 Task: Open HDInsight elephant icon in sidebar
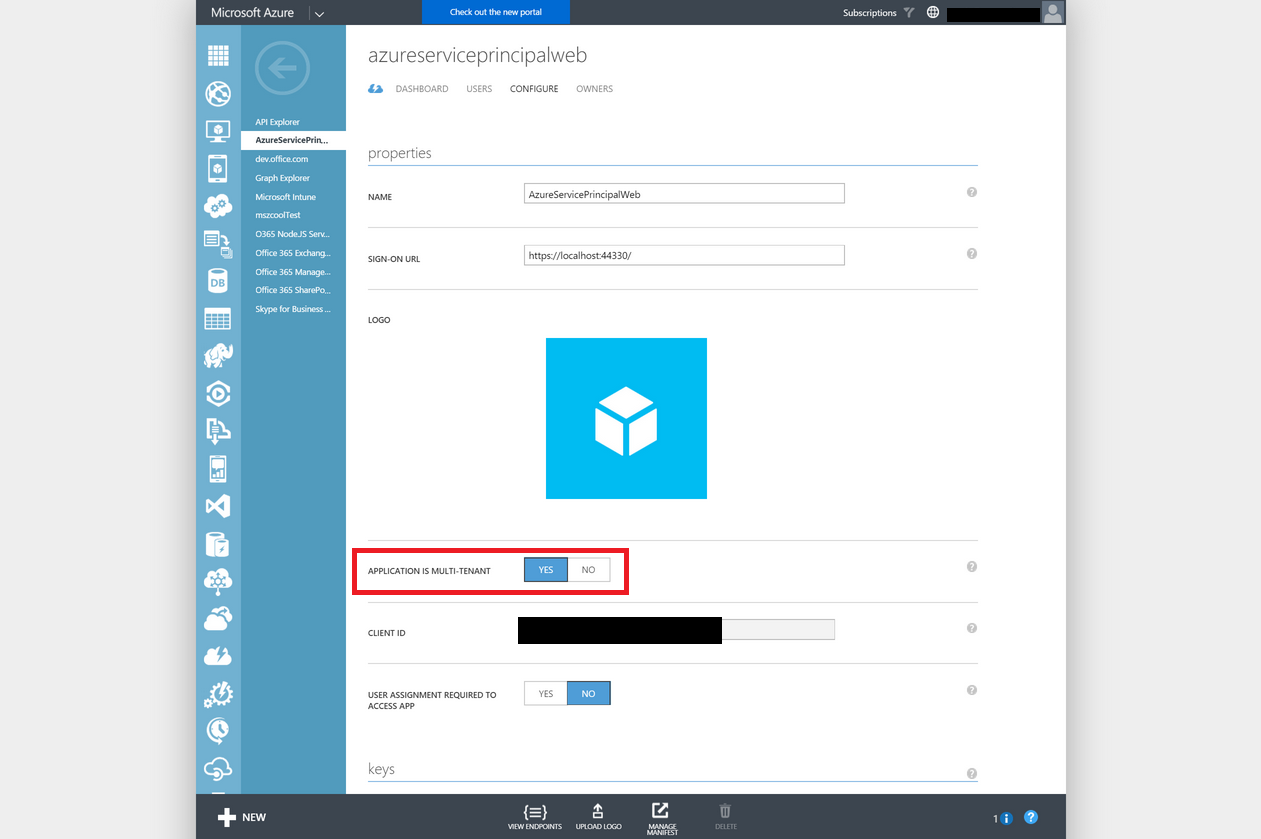click(218, 356)
